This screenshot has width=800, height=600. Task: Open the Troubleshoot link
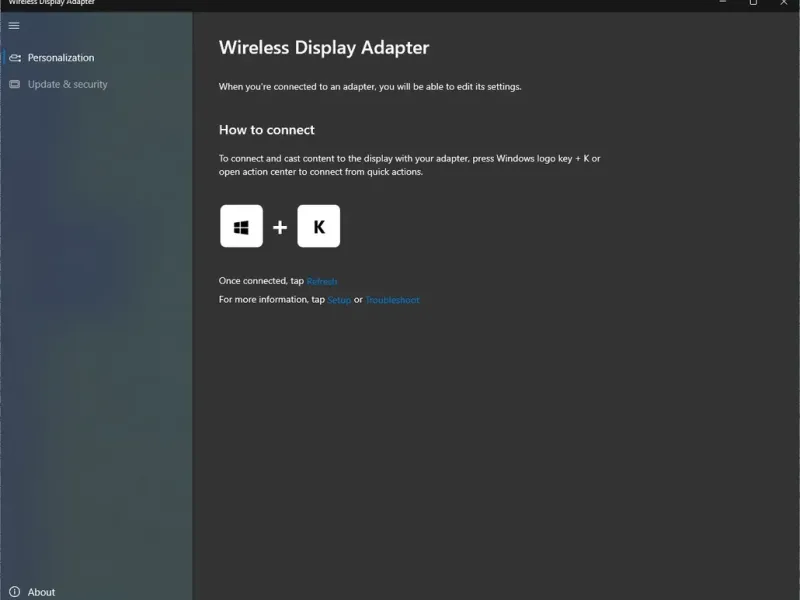[392, 300]
